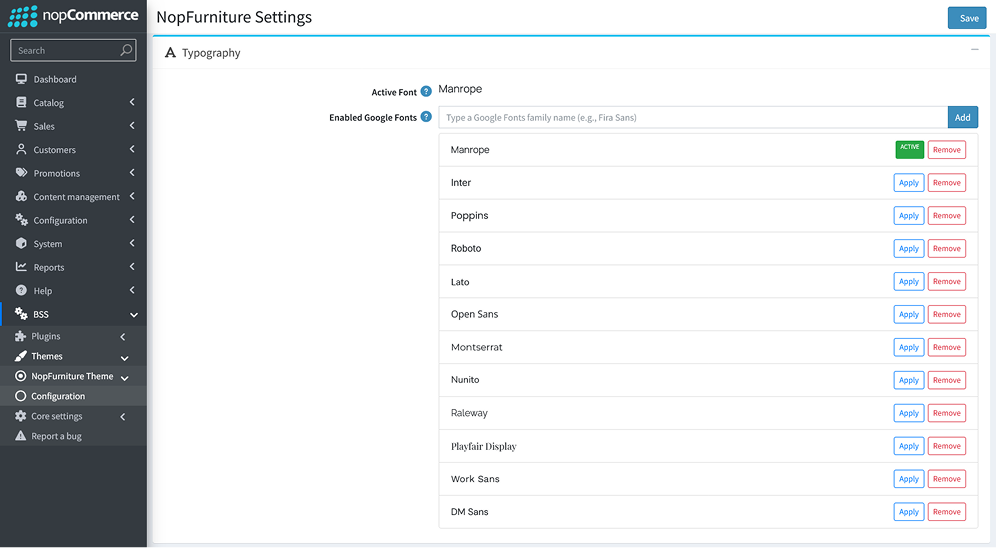This screenshot has height=548, width=996.
Task: Collapse the BSS menu chevron
Action: (133, 314)
